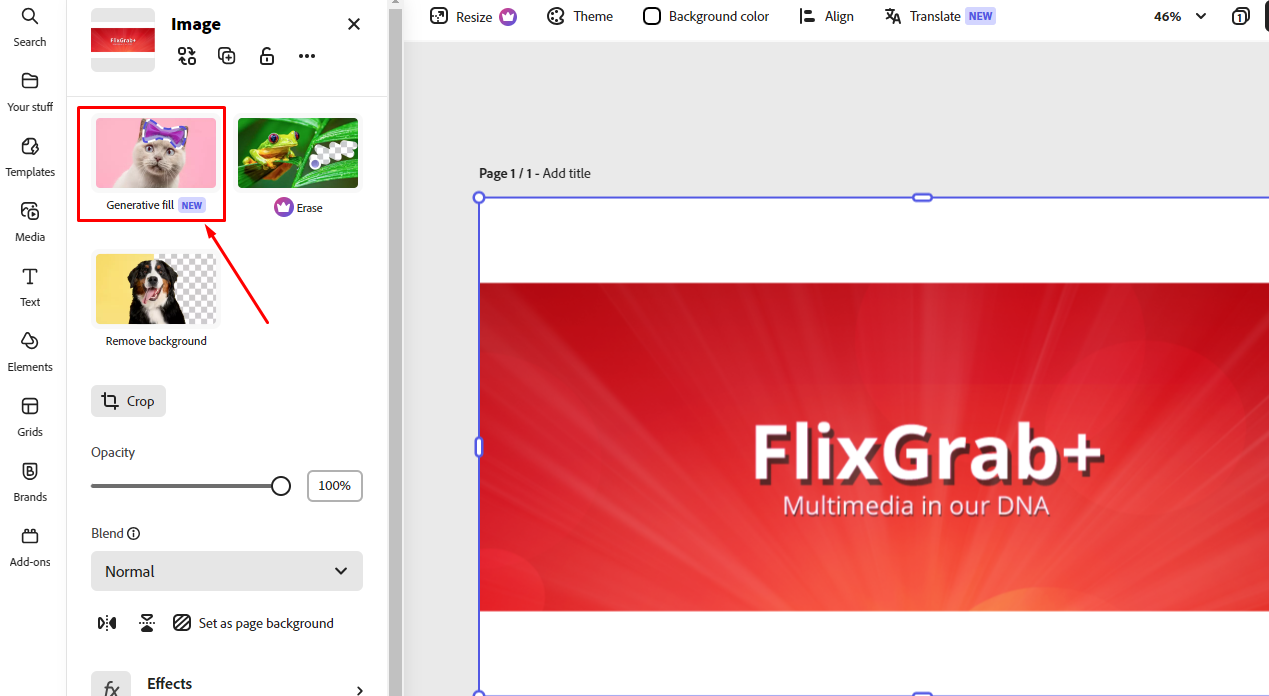The width and height of the screenshot is (1269, 696).
Task: Open the Templates panel
Action: [x=30, y=157]
